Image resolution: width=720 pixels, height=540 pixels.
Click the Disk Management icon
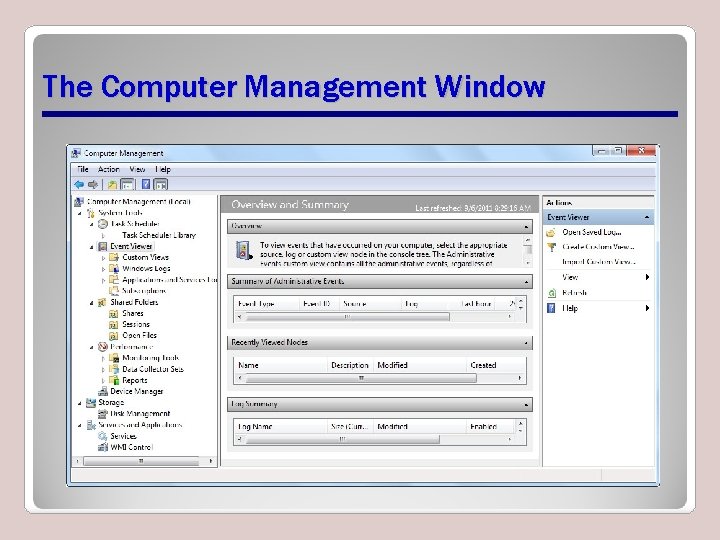tap(103, 414)
